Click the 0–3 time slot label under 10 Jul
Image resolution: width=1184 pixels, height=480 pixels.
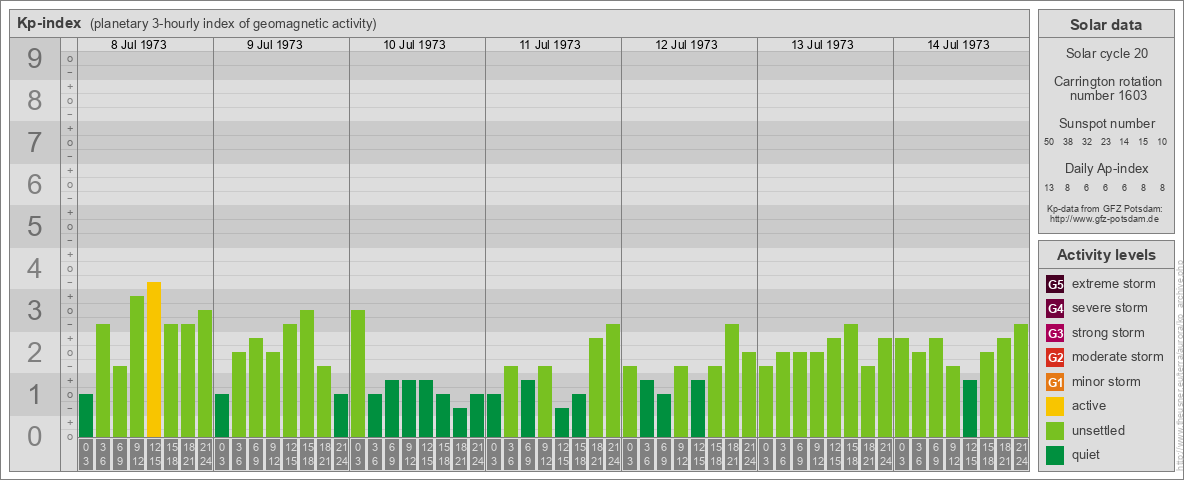click(x=358, y=455)
